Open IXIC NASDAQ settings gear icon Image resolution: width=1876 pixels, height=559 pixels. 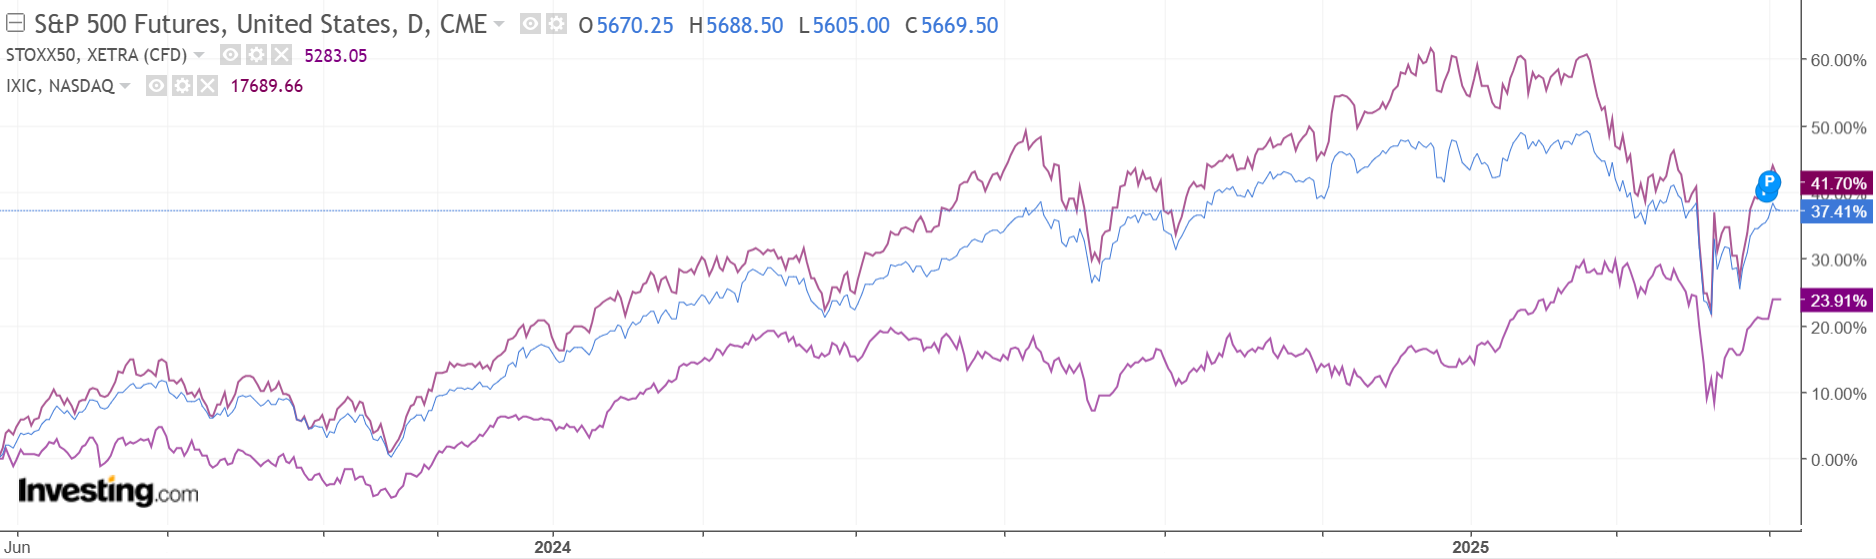point(182,86)
